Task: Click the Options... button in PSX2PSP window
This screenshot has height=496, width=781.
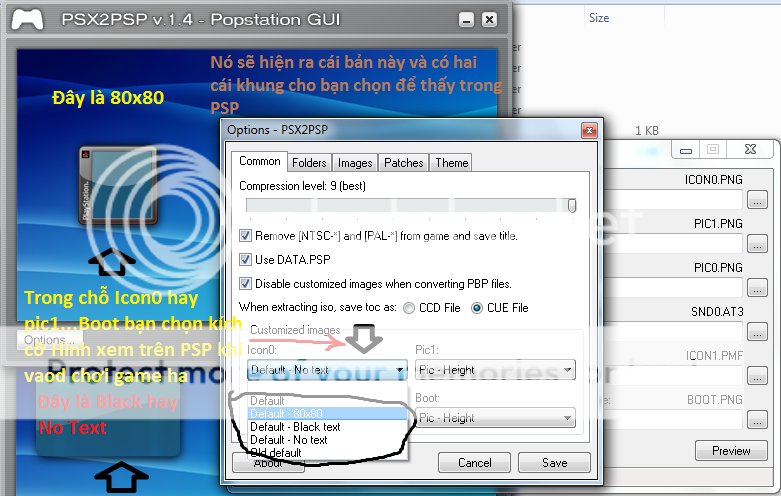Action: pyautogui.click(x=49, y=340)
